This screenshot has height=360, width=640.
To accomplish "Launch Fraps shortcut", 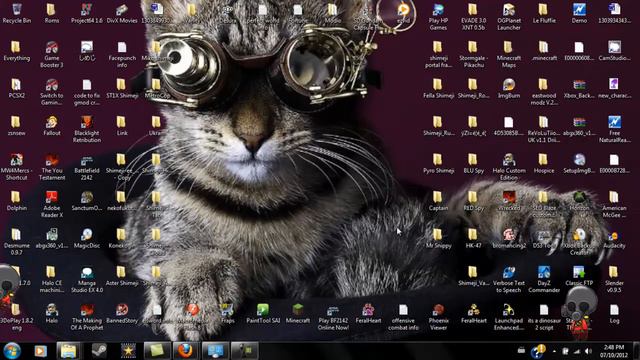I will pos(227,313).
